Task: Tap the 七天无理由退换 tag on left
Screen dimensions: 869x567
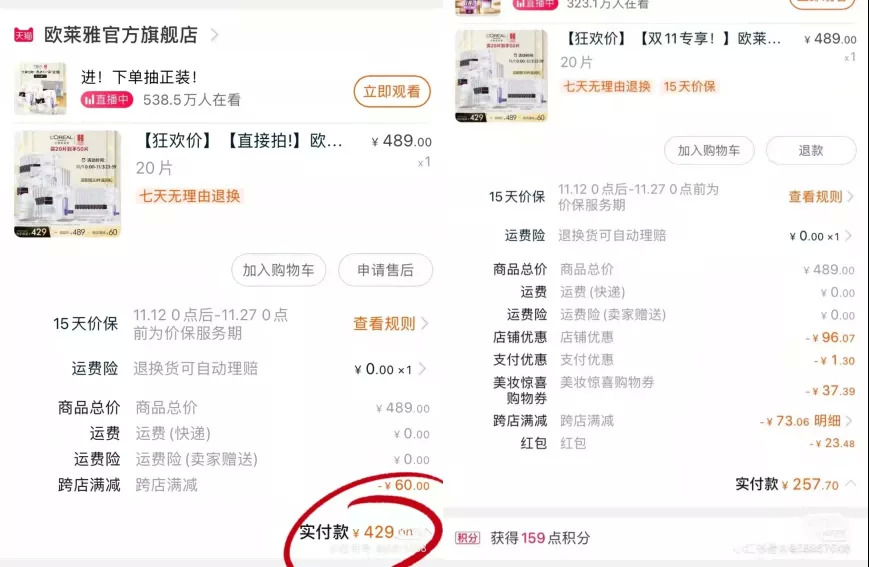Action: (x=190, y=196)
